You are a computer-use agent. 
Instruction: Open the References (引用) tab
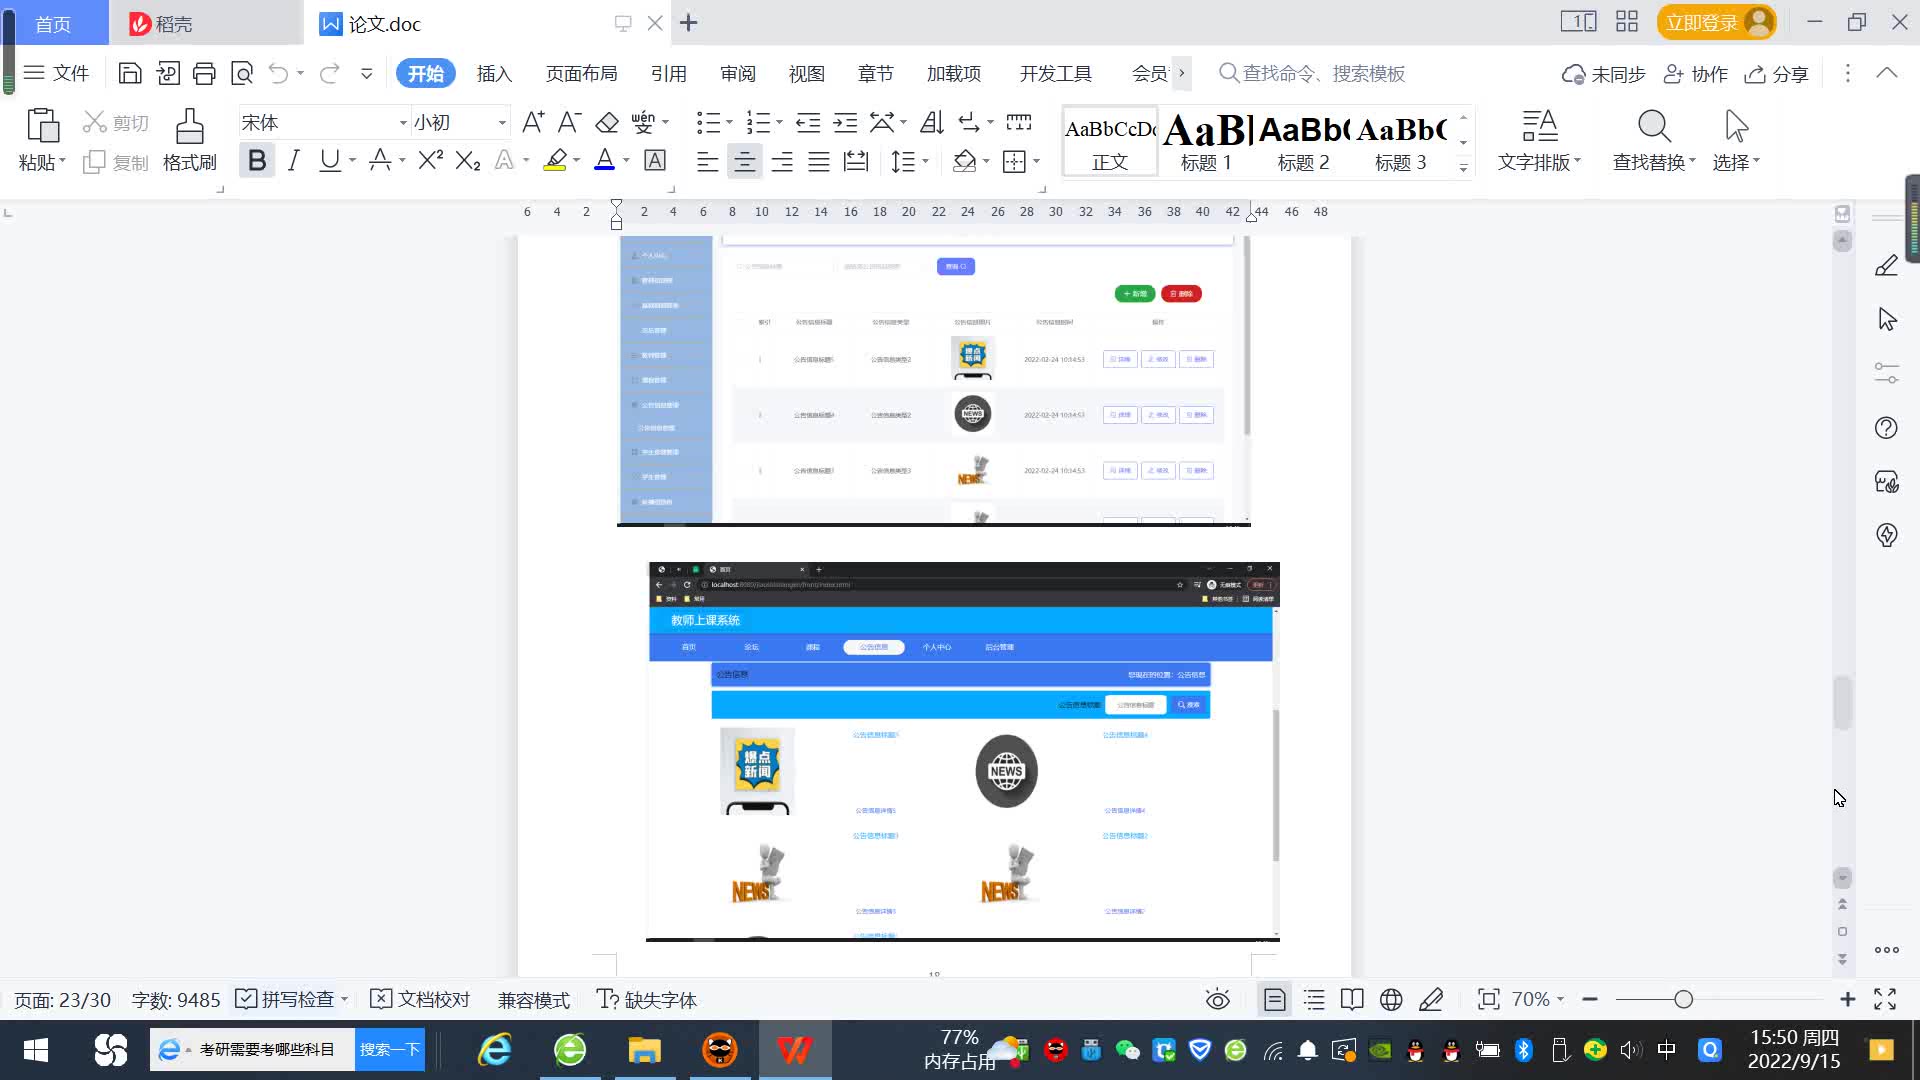pyautogui.click(x=668, y=73)
